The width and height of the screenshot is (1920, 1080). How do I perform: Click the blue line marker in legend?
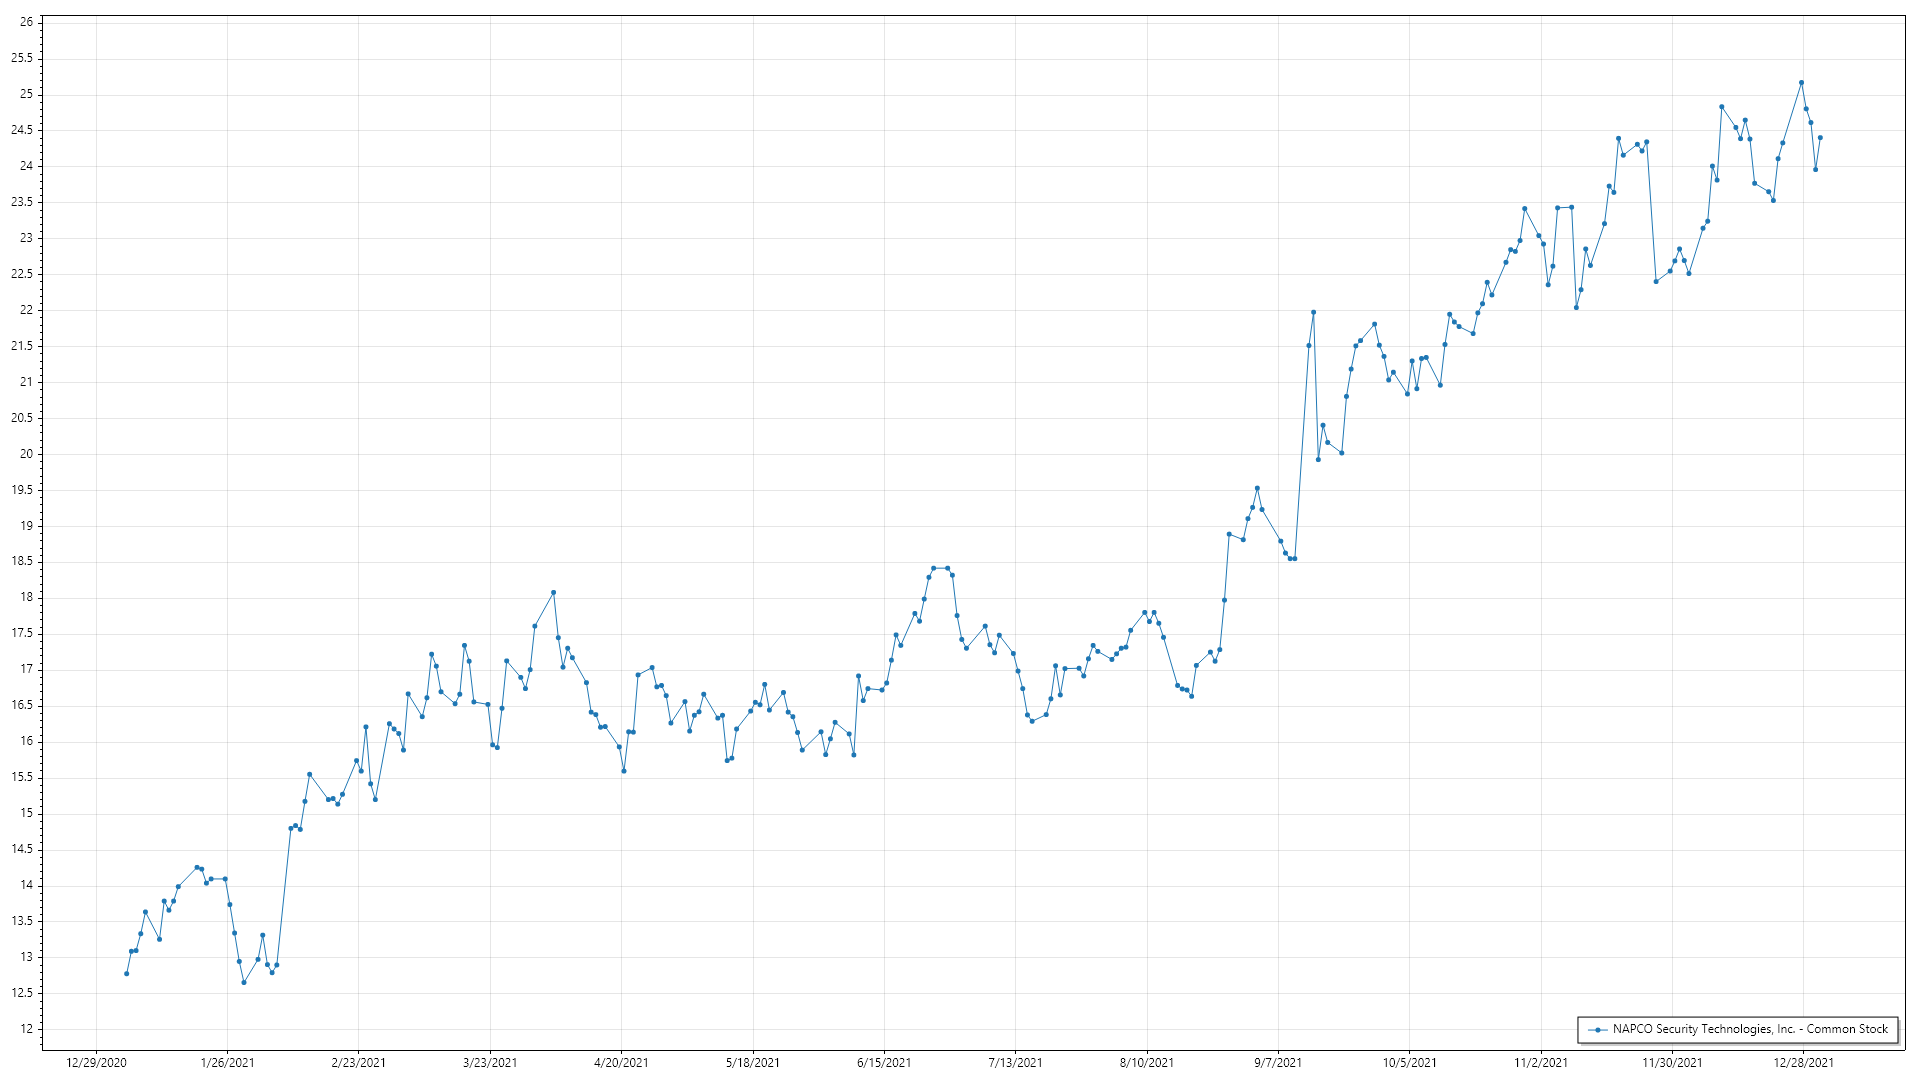click(1598, 1030)
